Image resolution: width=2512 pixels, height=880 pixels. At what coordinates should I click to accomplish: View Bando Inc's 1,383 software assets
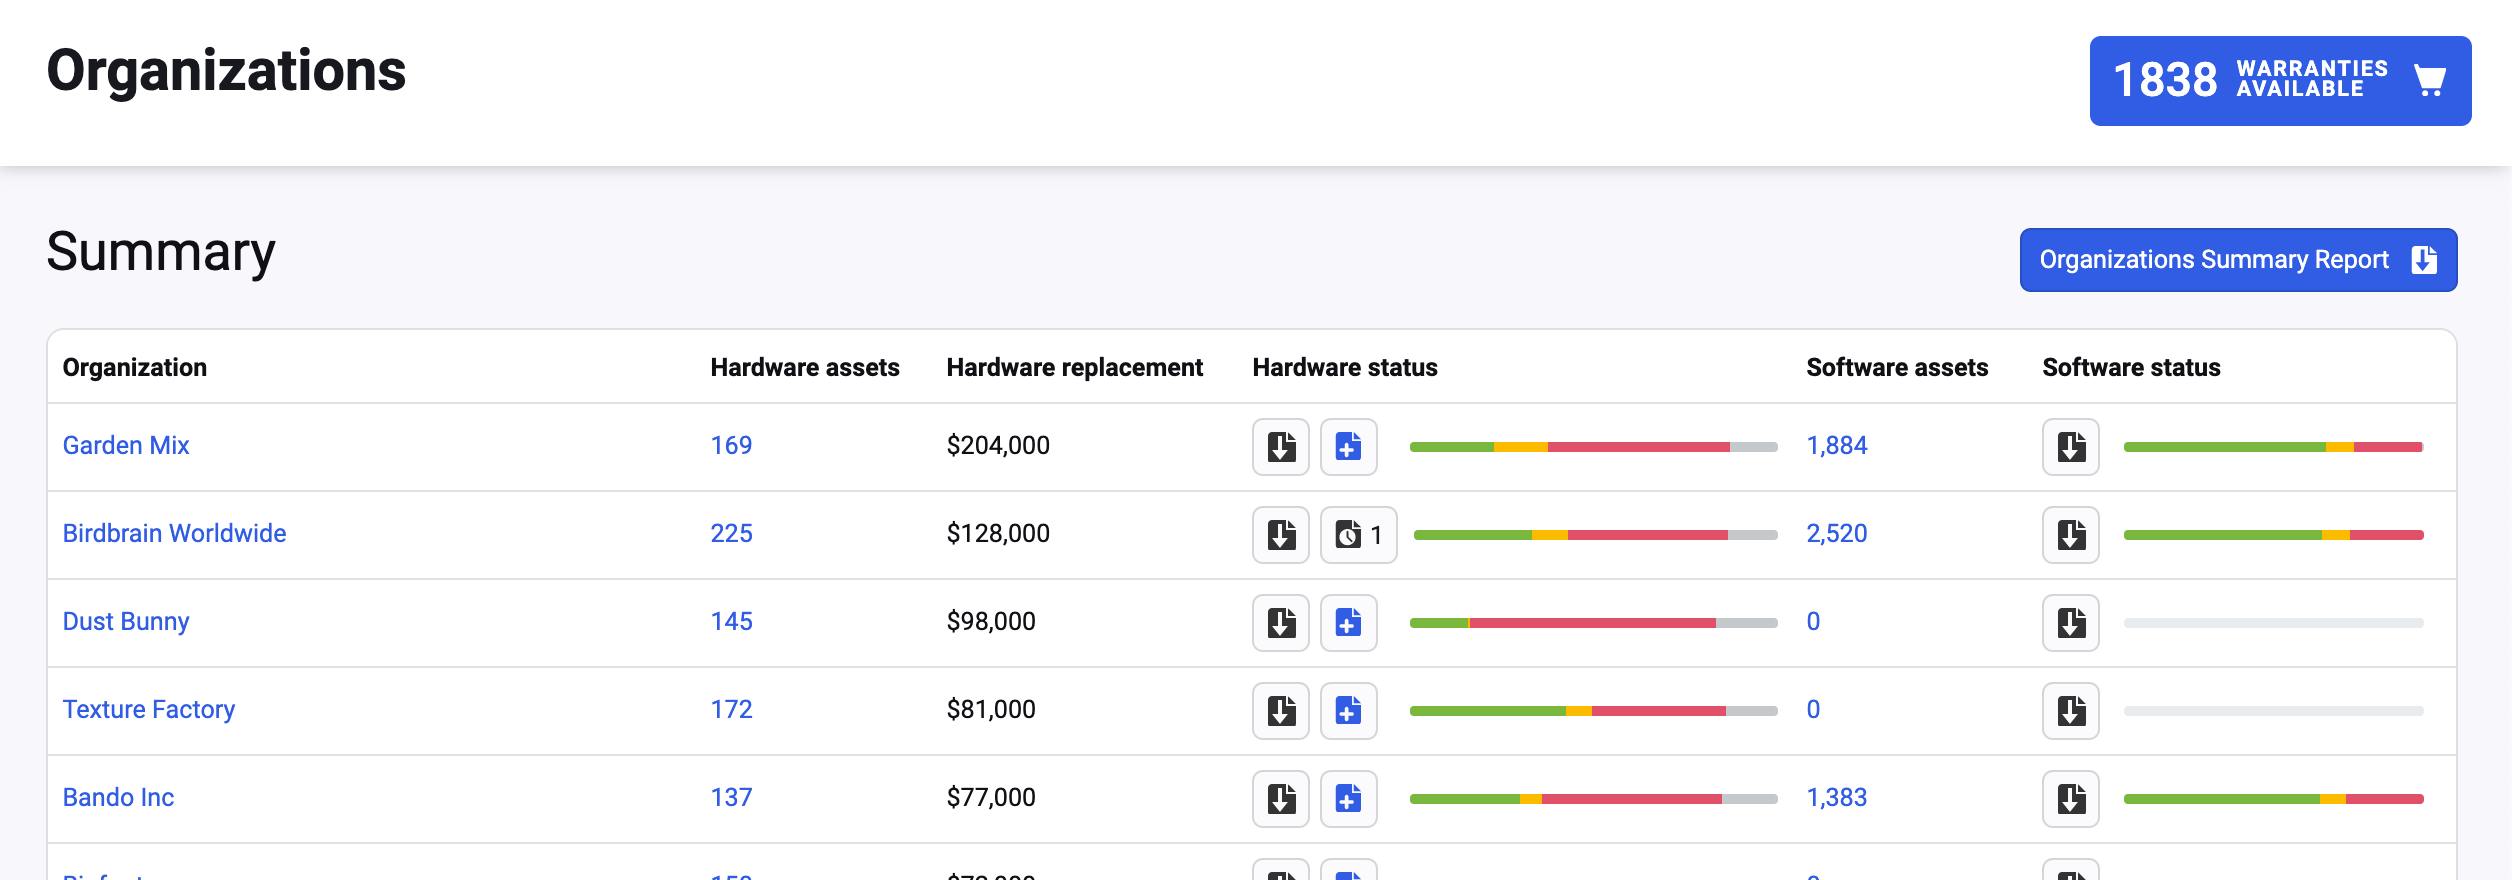click(x=1837, y=798)
